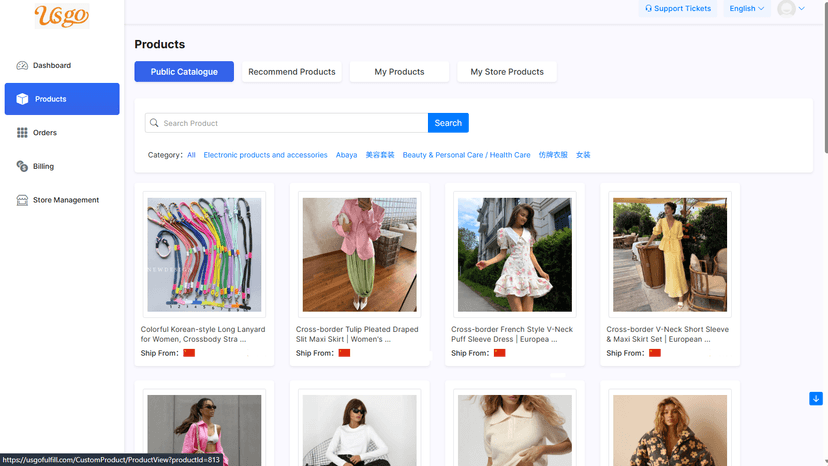Click China flag on French Style Dress card
Image resolution: width=828 pixels, height=466 pixels.
tap(500, 353)
